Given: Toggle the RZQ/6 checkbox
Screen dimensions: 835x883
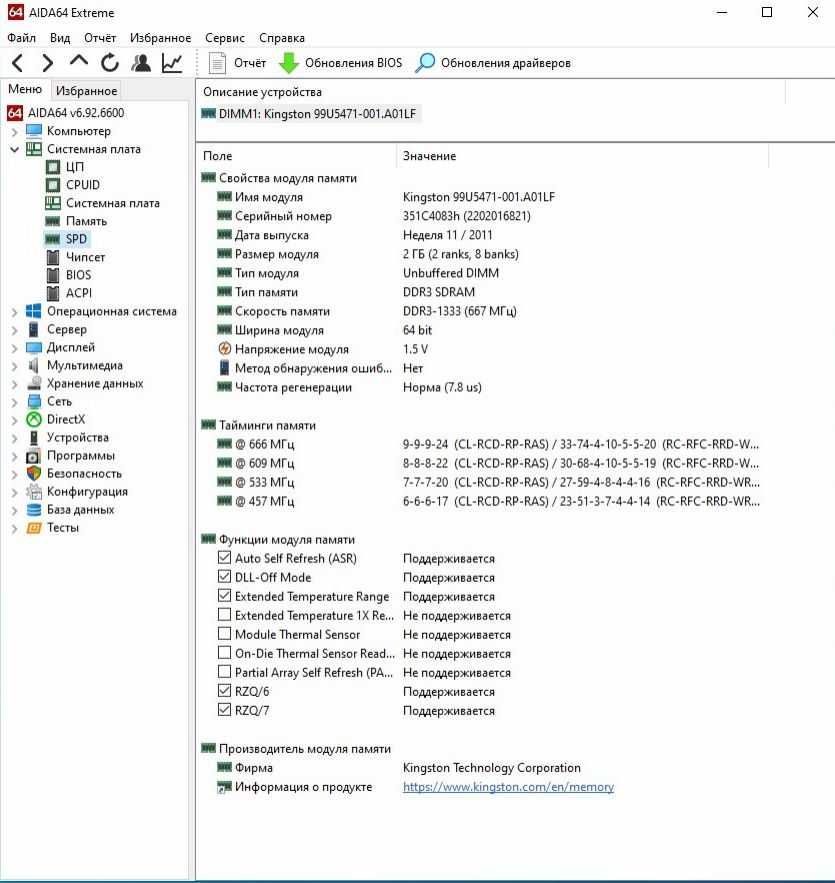Looking at the screenshot, I should coord(224,690).
